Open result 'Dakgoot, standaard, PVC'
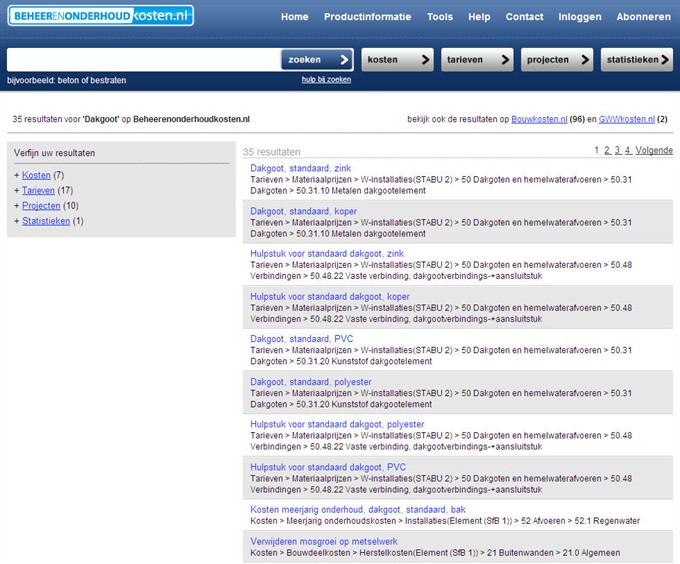The height and width of the screenshot is (564, 680). pos(301,339)
